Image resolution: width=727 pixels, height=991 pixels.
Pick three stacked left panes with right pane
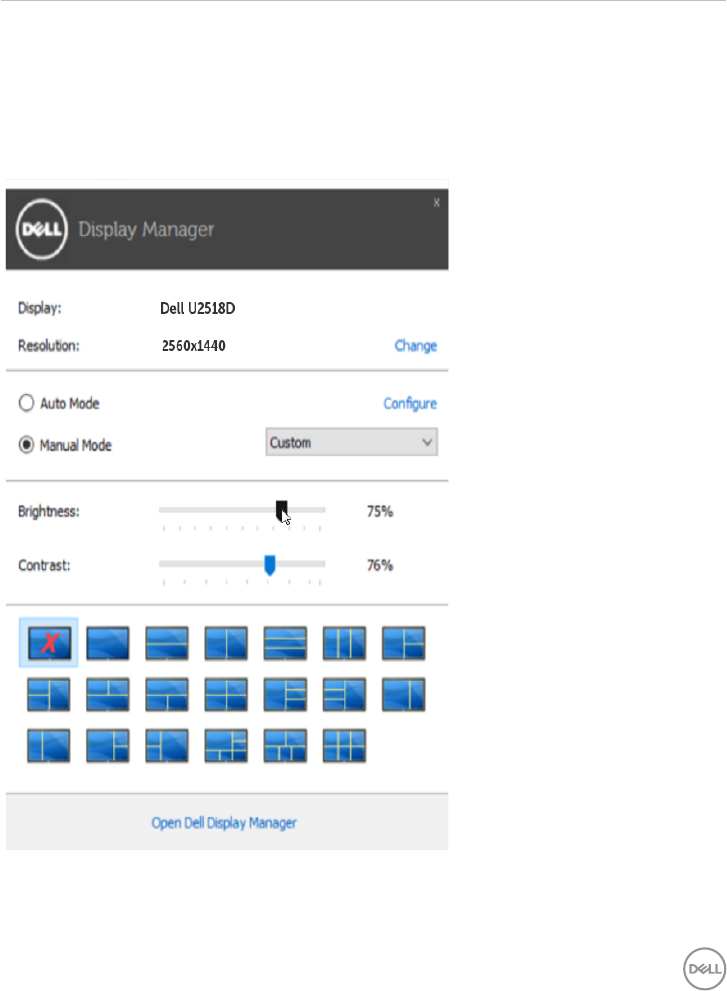tap(344, 695)
